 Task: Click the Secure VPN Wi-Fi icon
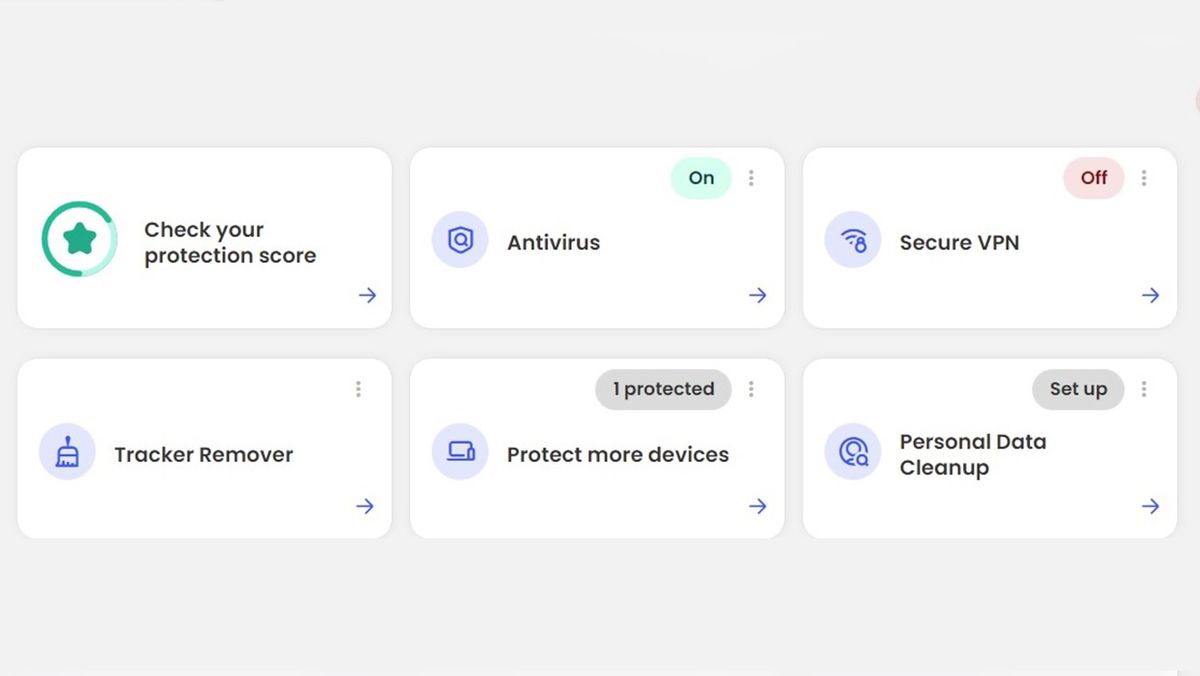click(852, 241)
